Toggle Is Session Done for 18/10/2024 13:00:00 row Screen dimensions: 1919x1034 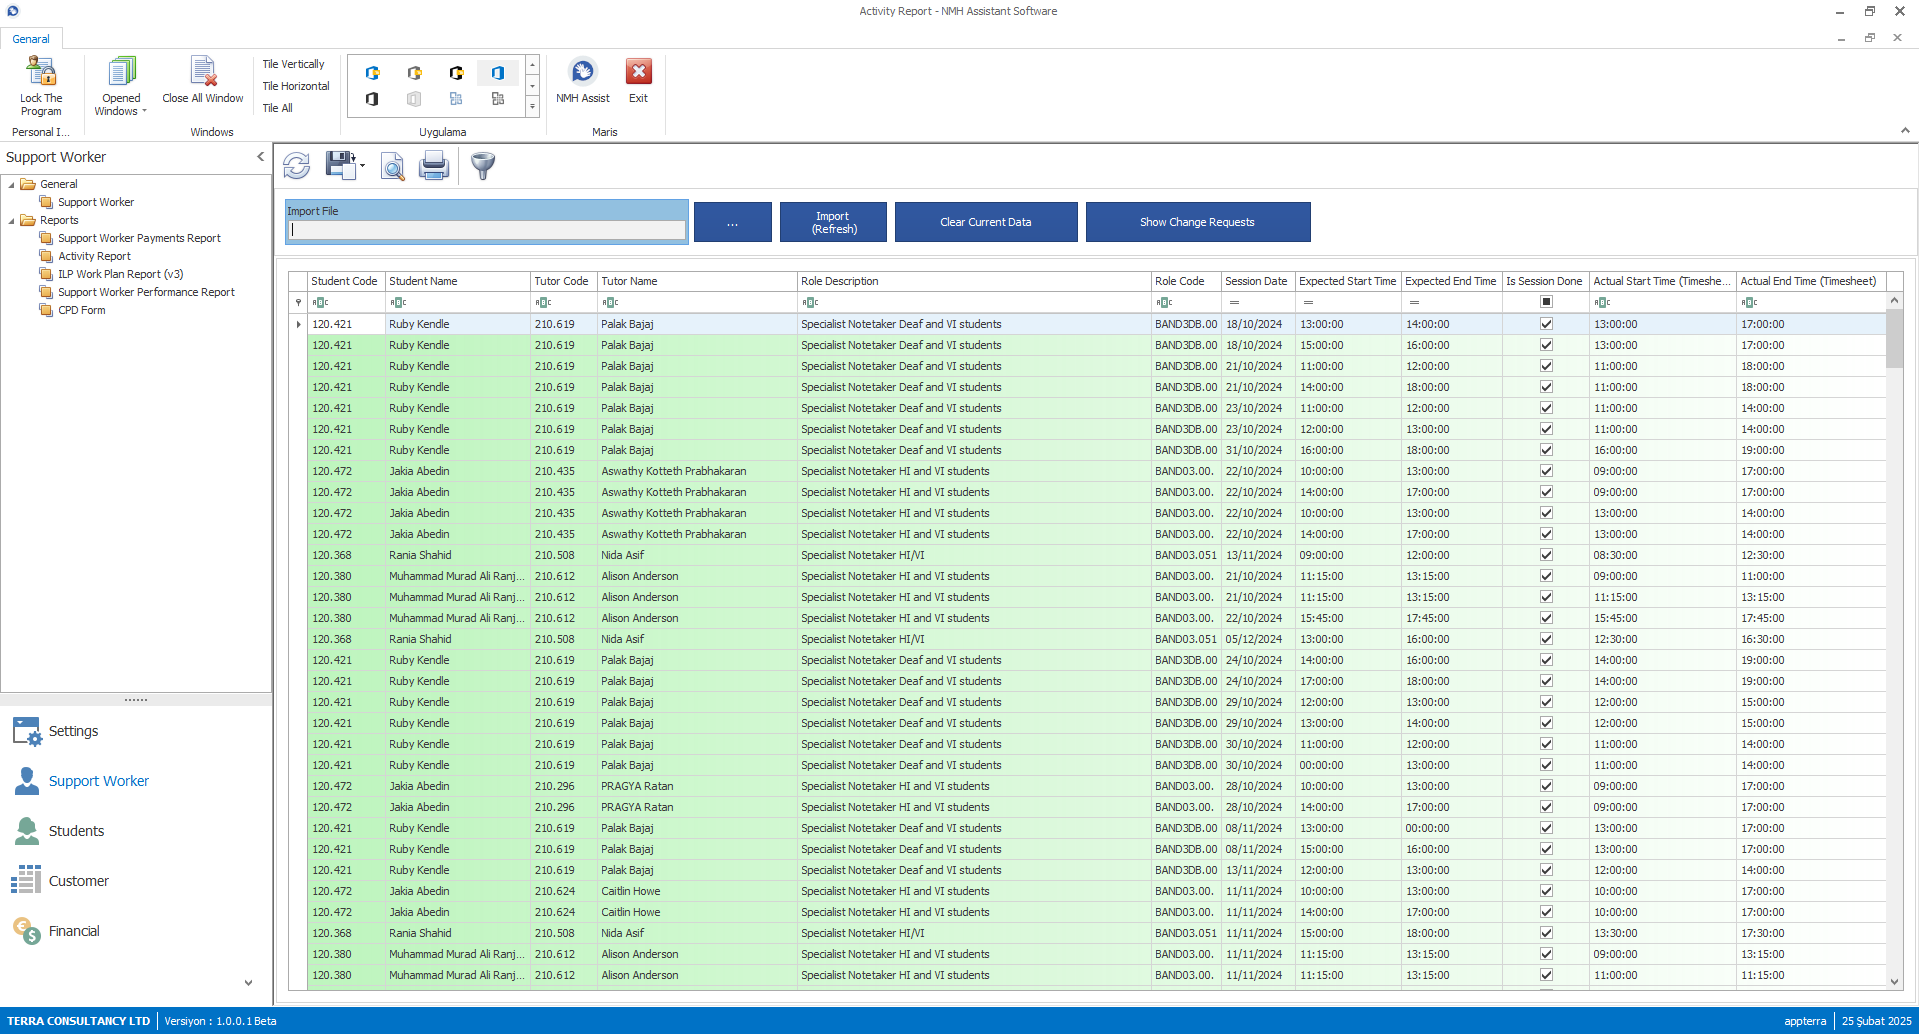[1546, 324]
